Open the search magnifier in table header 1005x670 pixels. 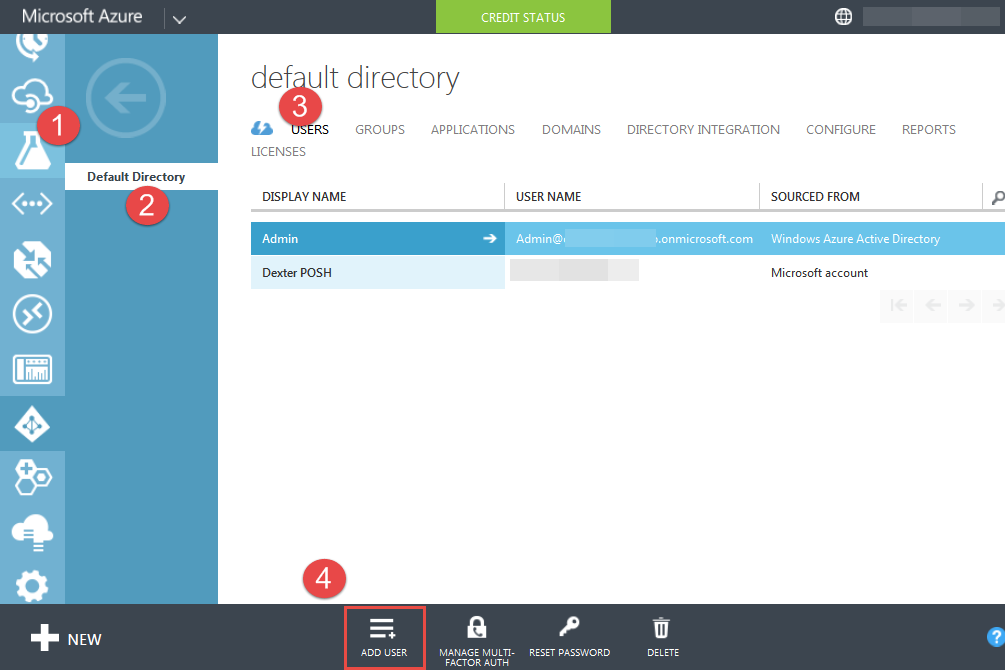click(997, 197)
